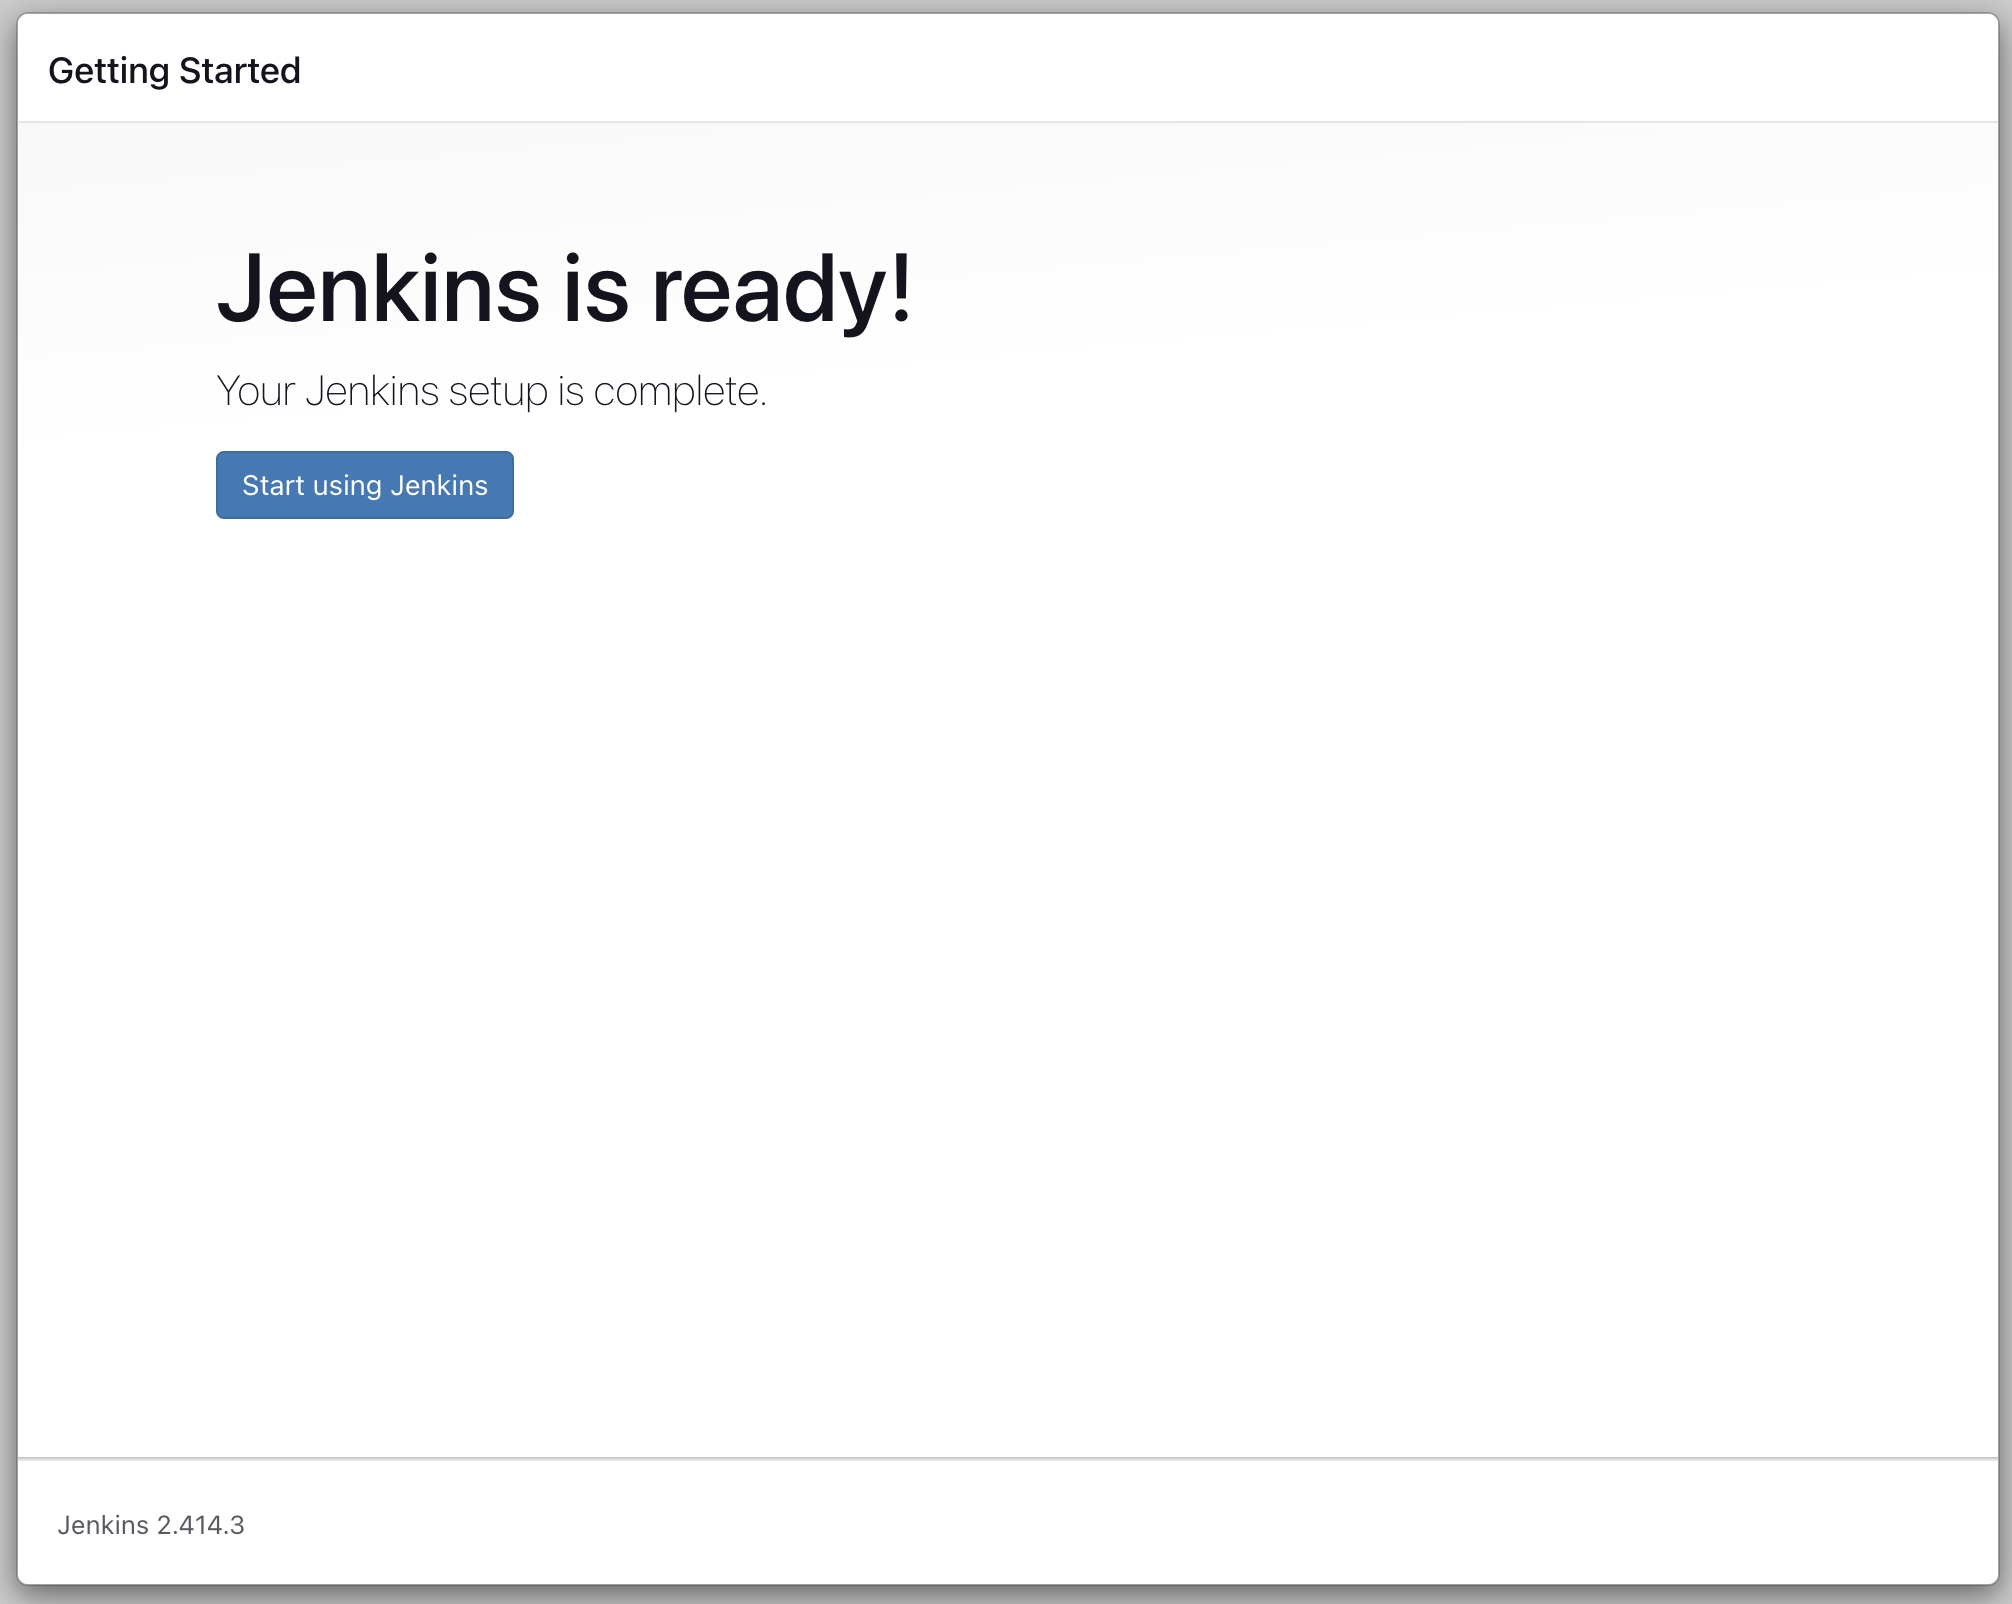Select the Getting Started page title
Screen dimensions: 2012x1604
[x=175, y=70]
